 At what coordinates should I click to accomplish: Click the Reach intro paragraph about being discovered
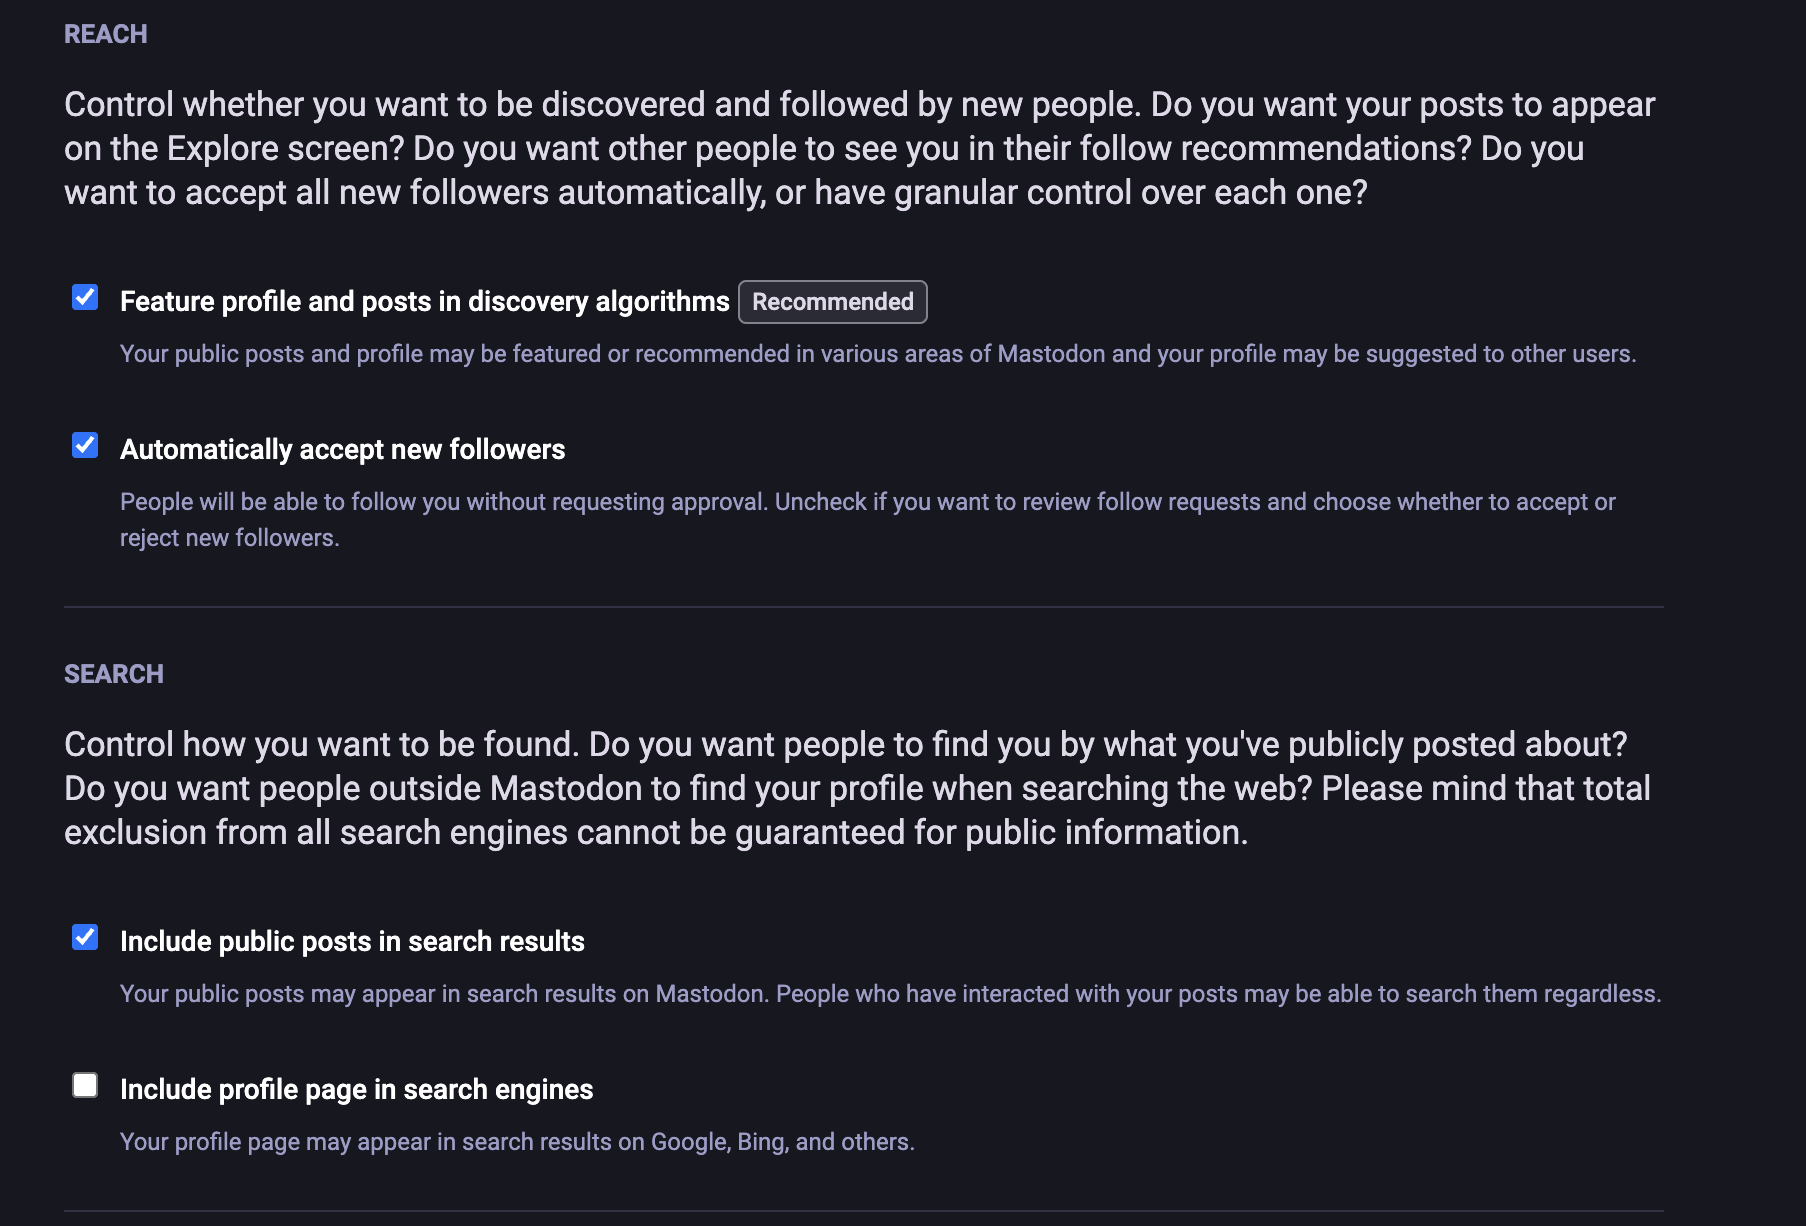point(860,148)
